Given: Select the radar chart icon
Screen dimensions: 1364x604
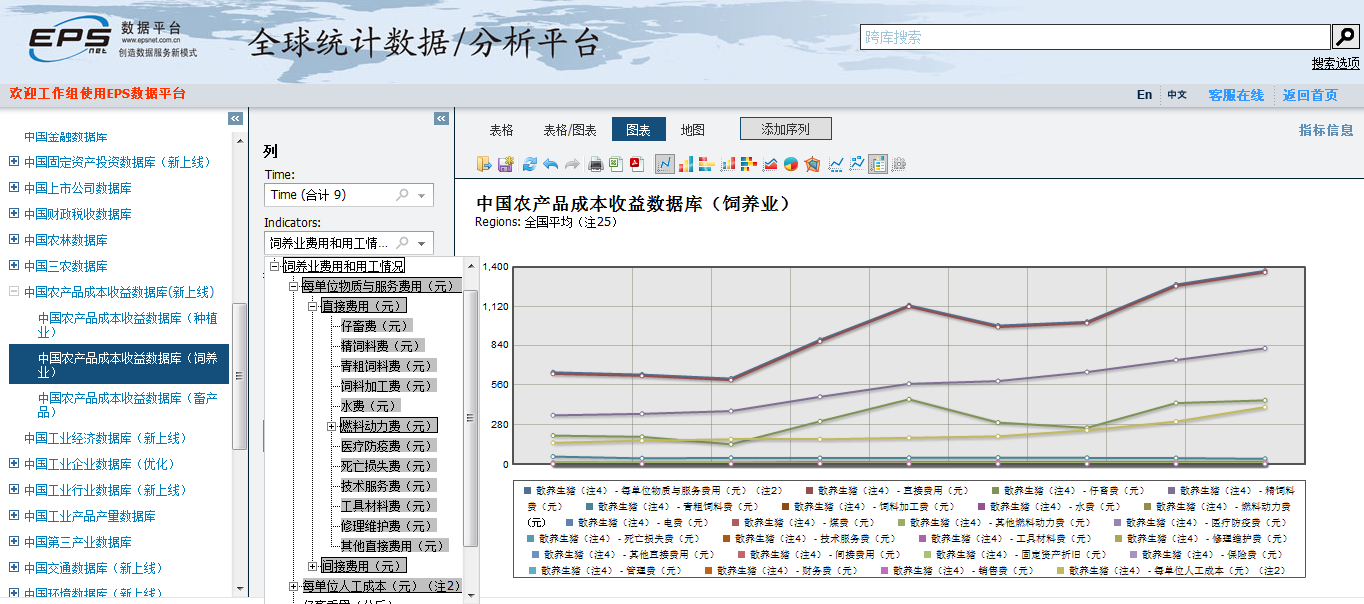Looking at the screenshot, I should pos(811,164).
